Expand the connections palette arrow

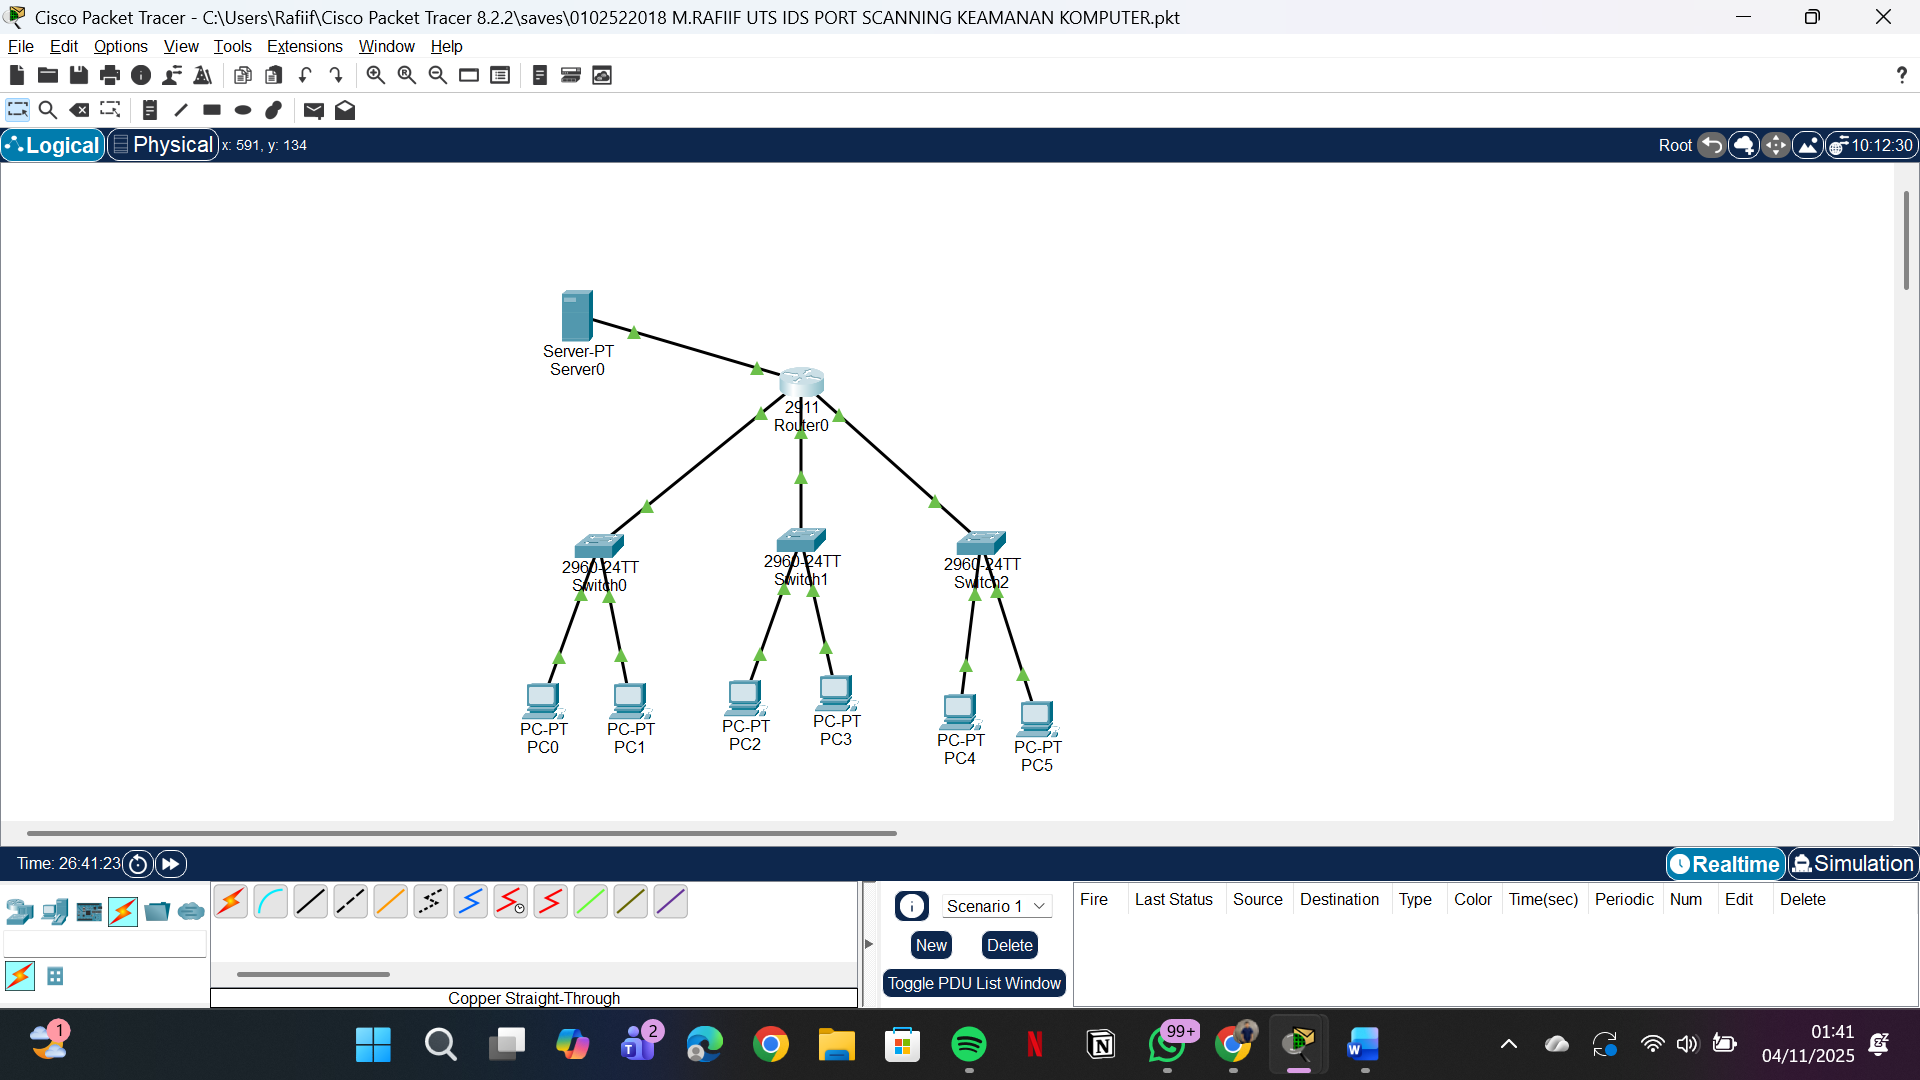coord(868,942)
